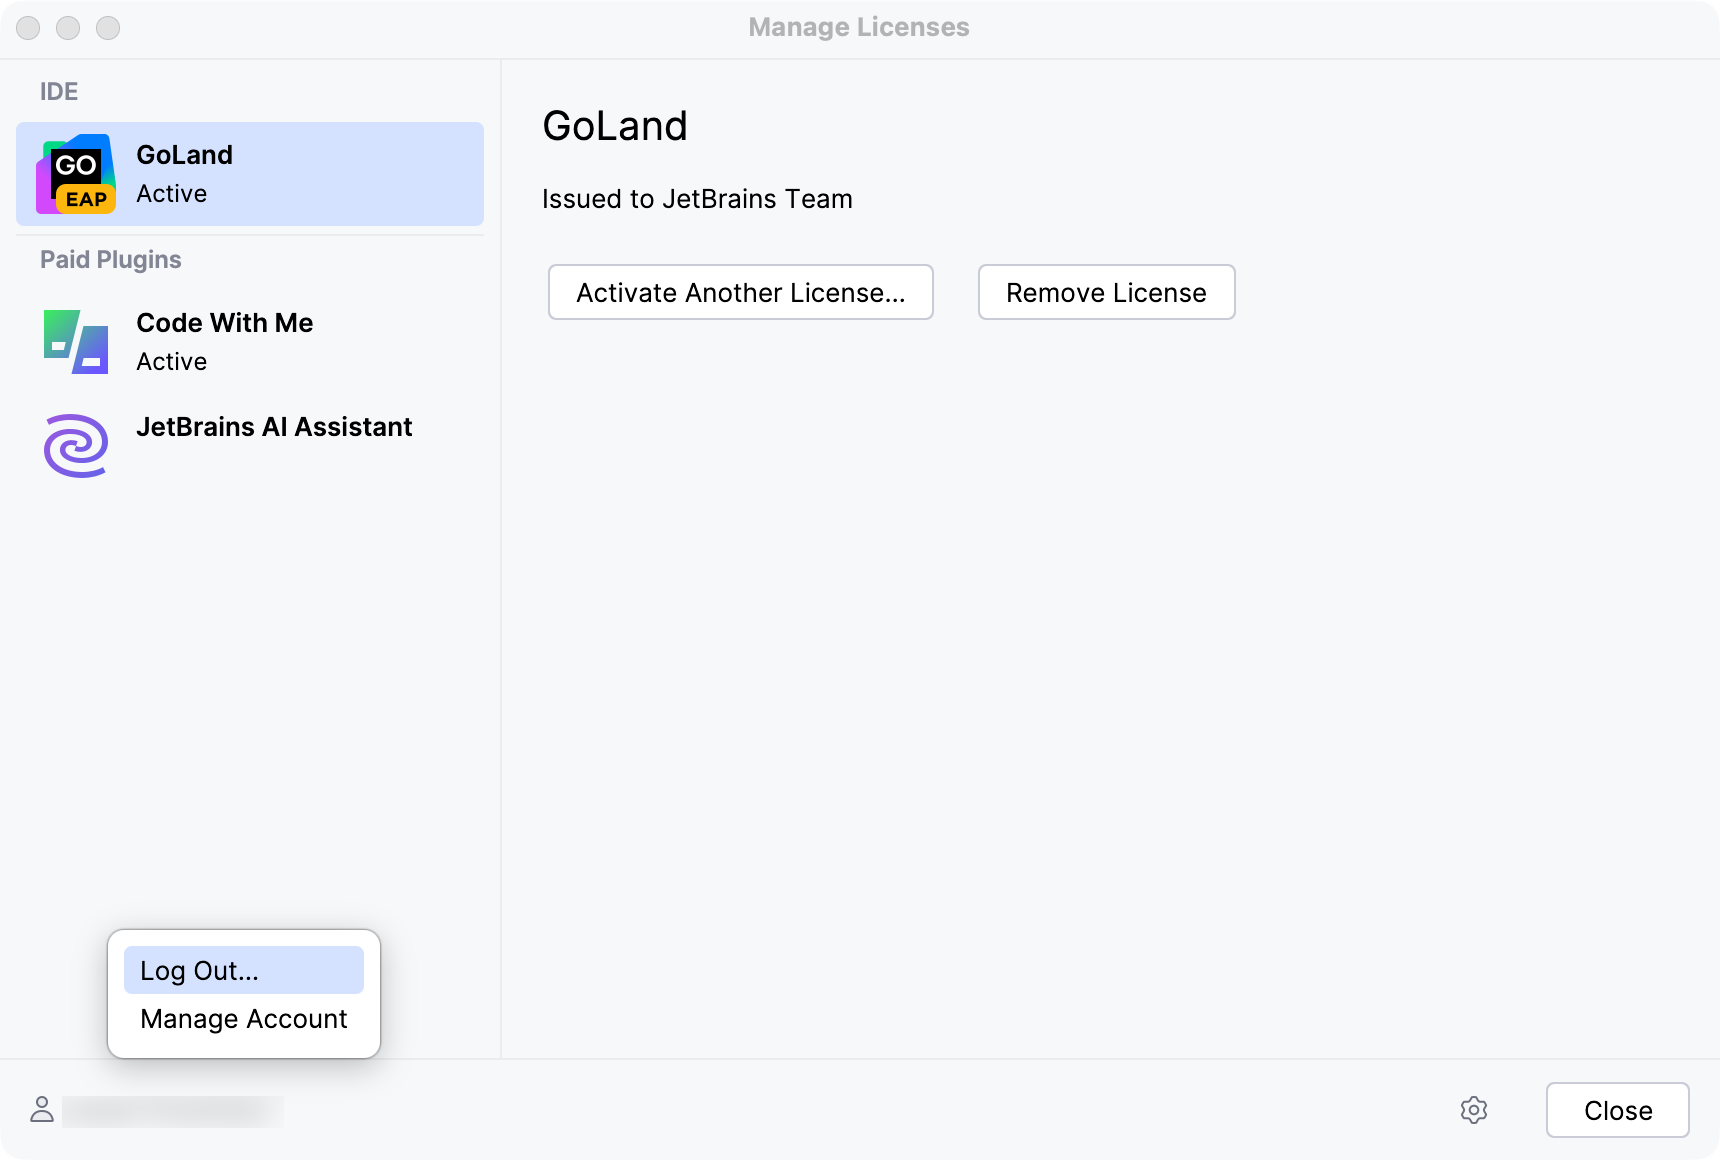Click the large GoLand heading in details pane
This screenshot has width=1720, height=1160.
tap(615, 127)
